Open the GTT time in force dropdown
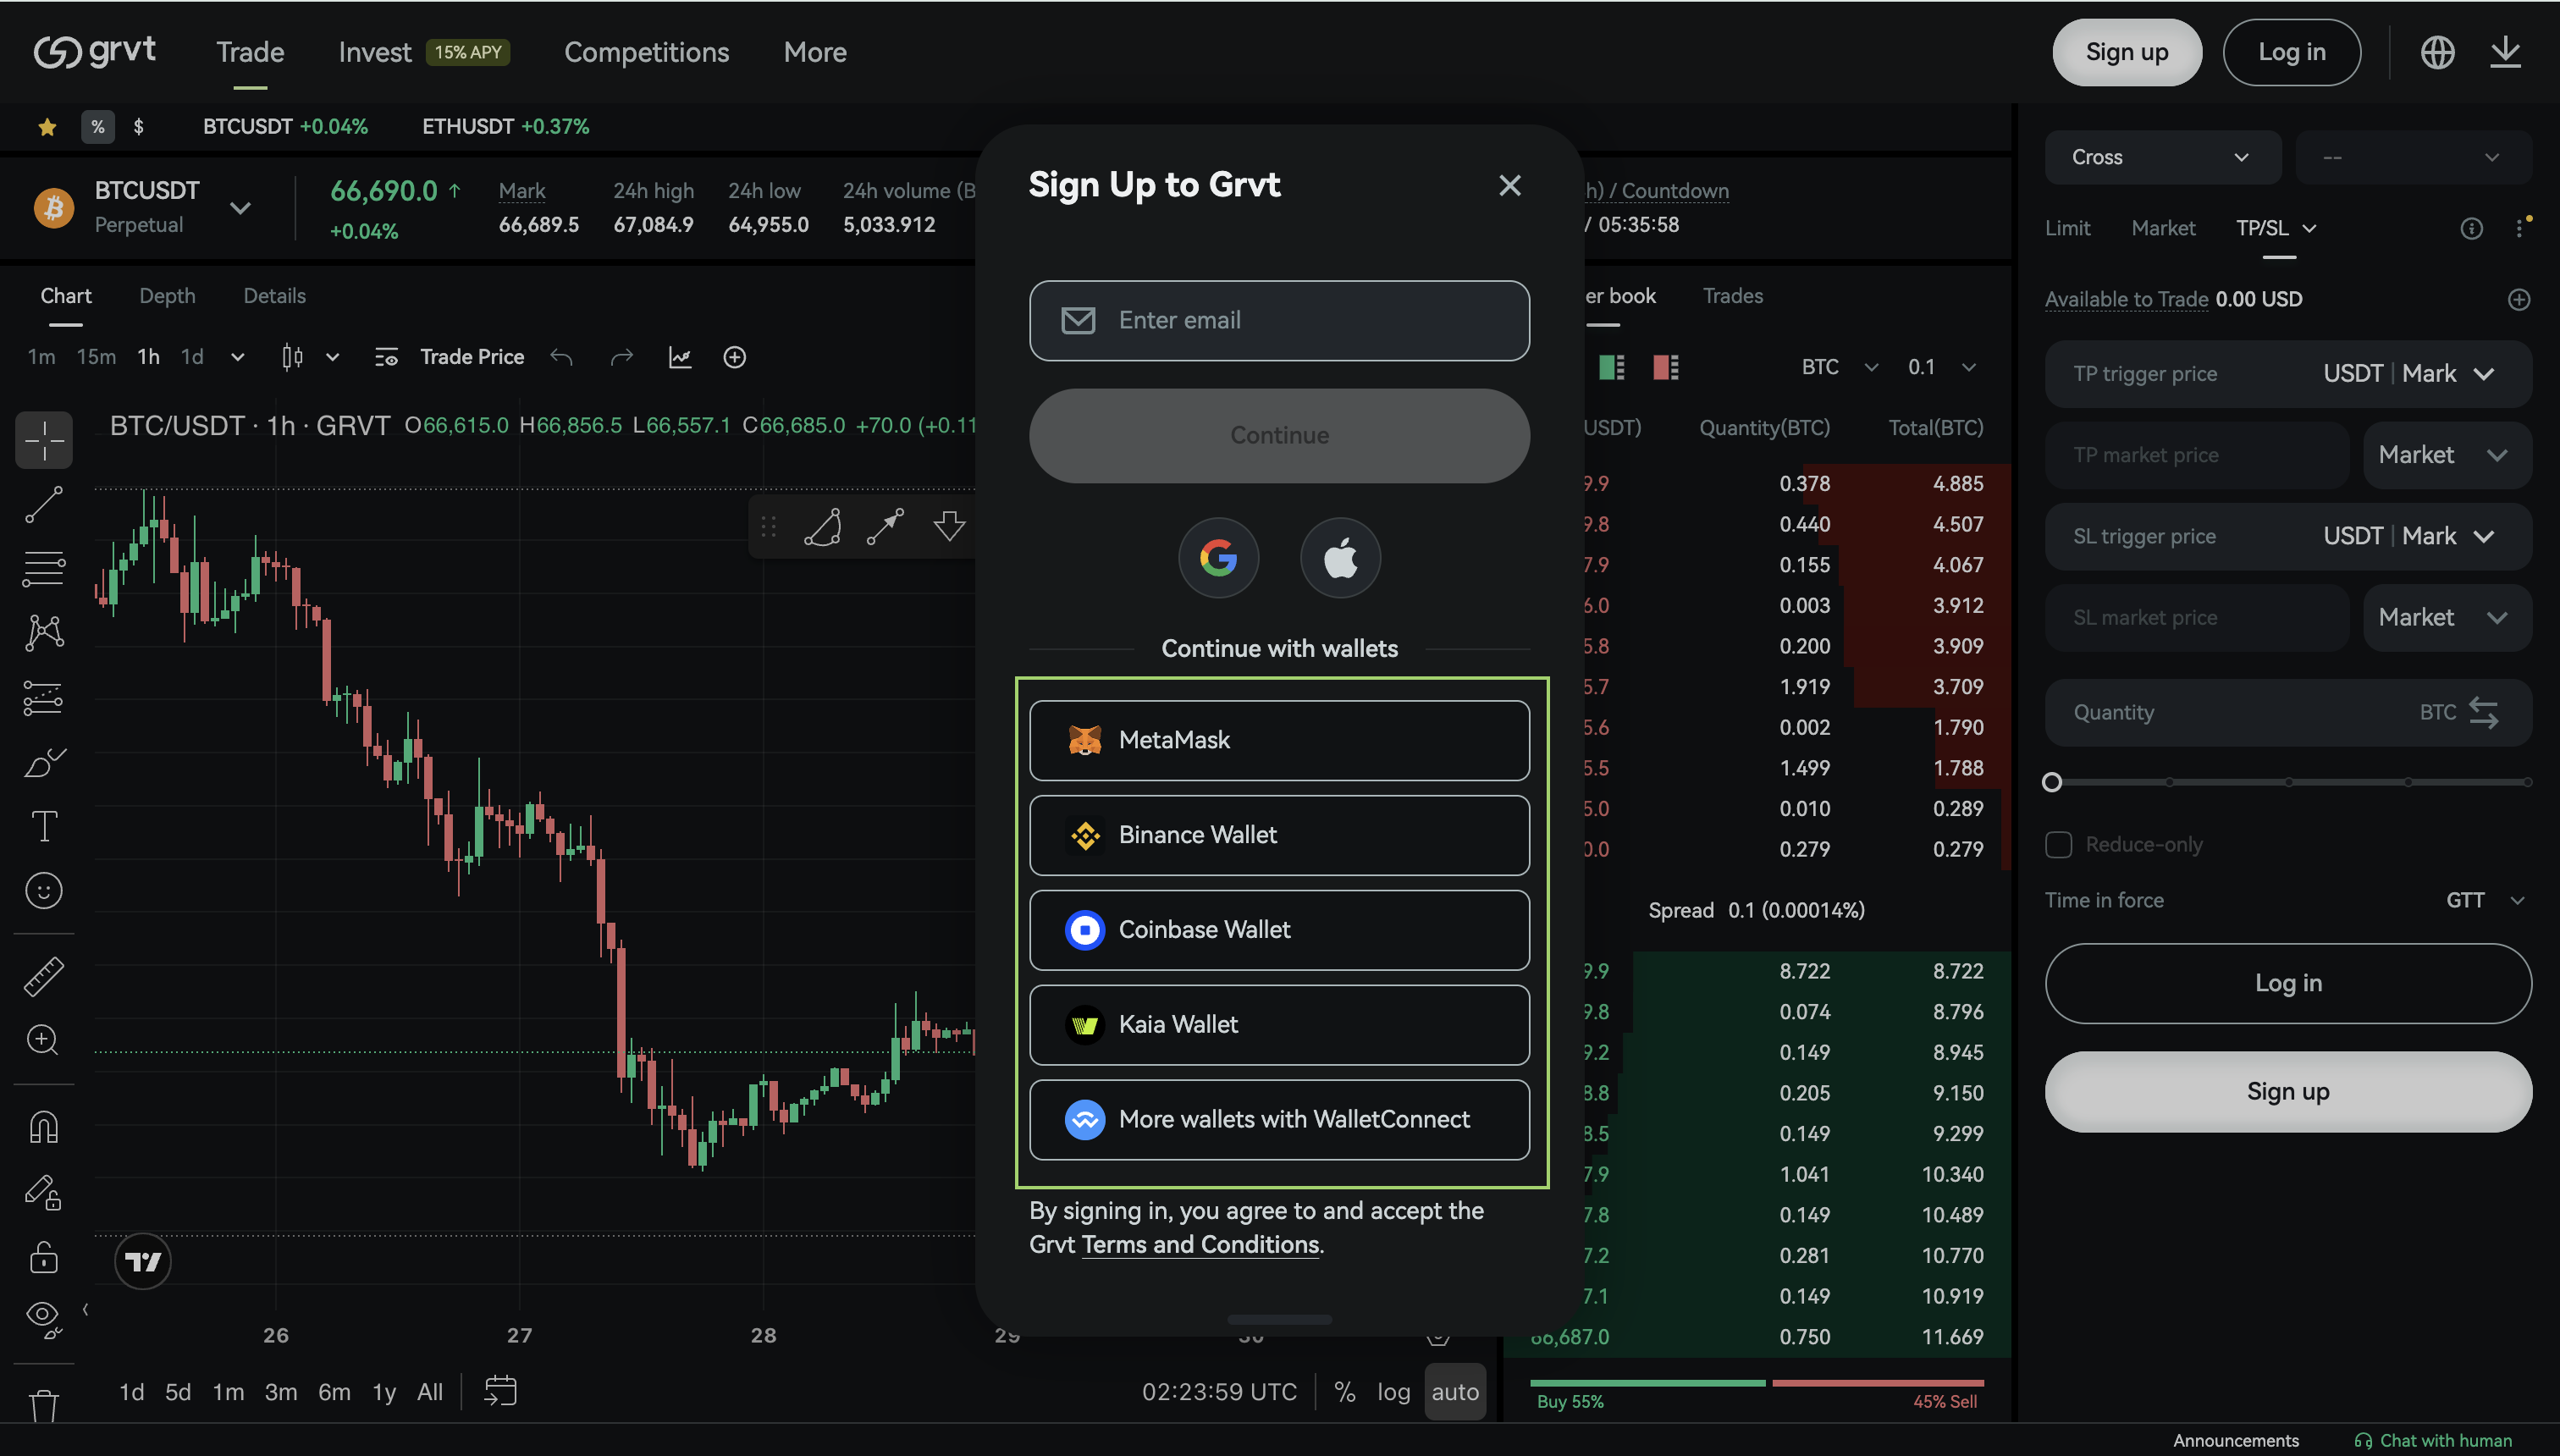Image resolution: width=2560 pixels, height=1456 pixels. click(2486, 900)
